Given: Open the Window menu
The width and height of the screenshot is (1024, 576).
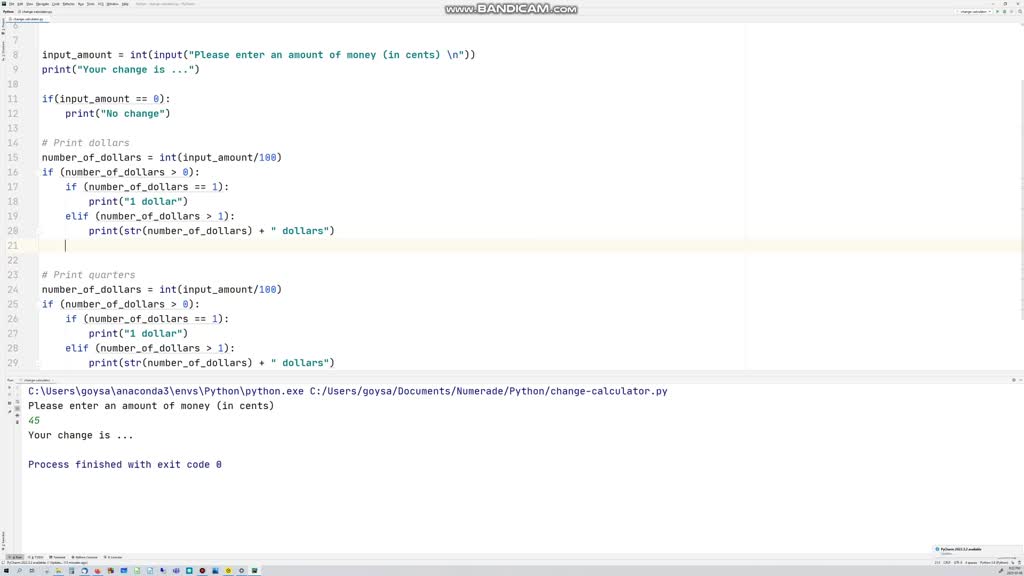Looking at the screenshot, I should pyautogui.click(x=113, y=4).
